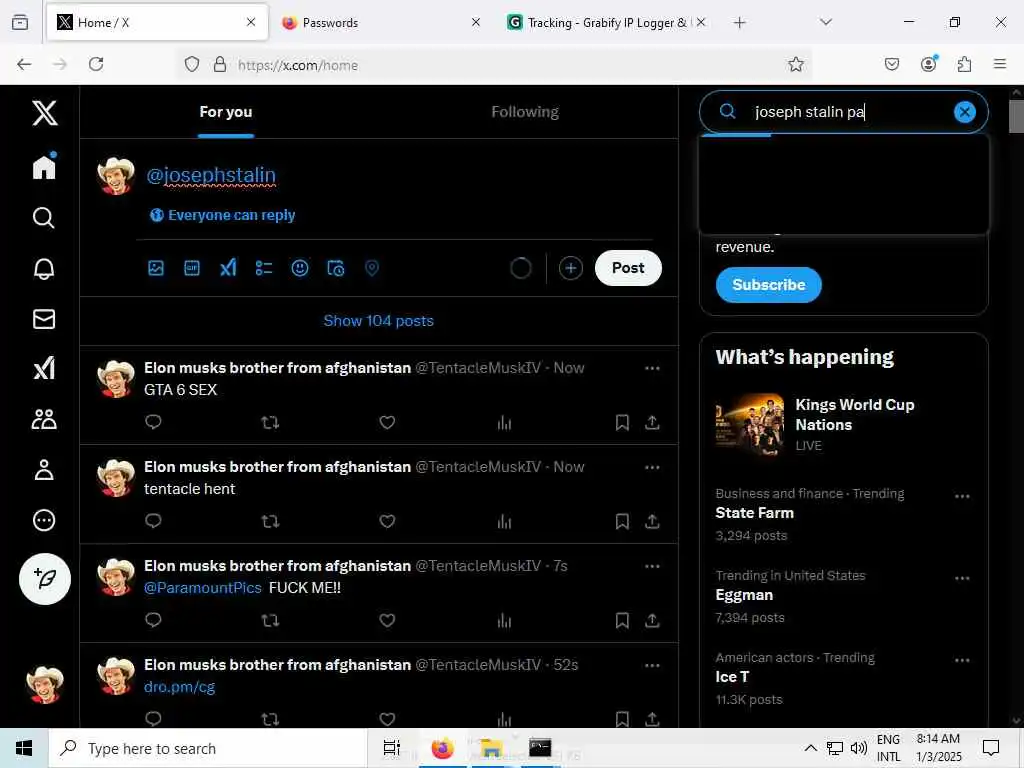Open X logo in left sidebar

pyautogui.click(x=44, y=113)
